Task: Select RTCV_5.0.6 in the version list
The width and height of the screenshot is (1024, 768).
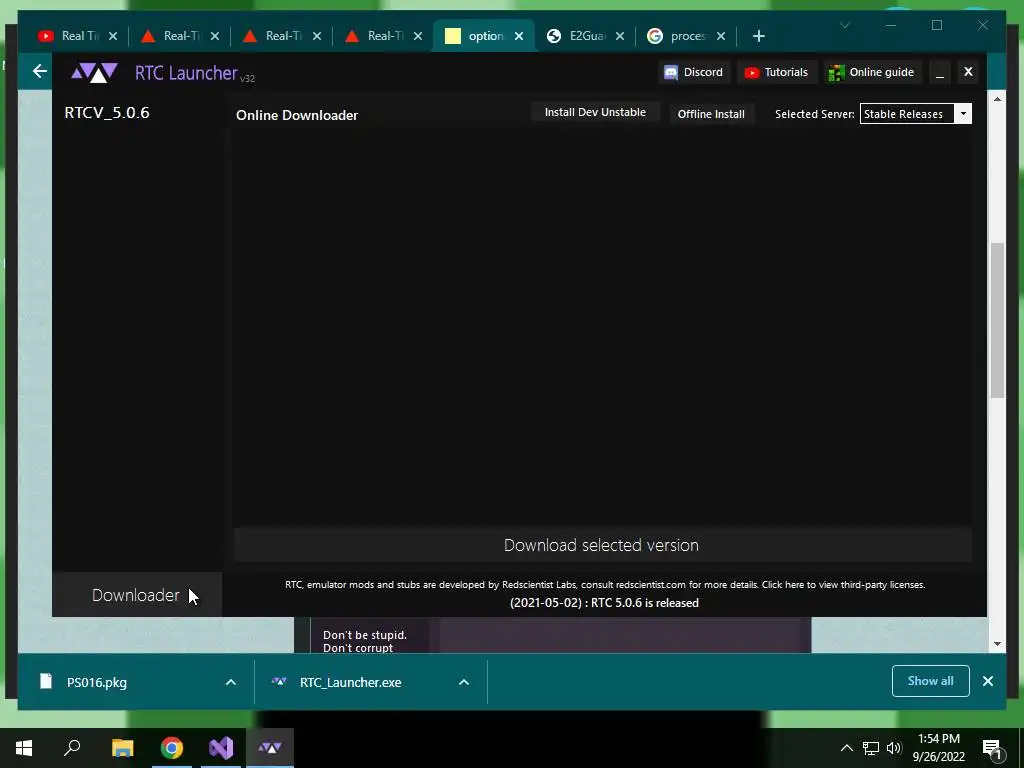Action: tap(107, 112)
